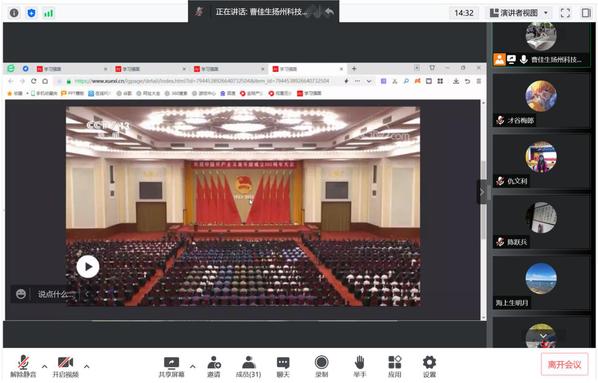Start recording the meeting

(x=322, y=367)
